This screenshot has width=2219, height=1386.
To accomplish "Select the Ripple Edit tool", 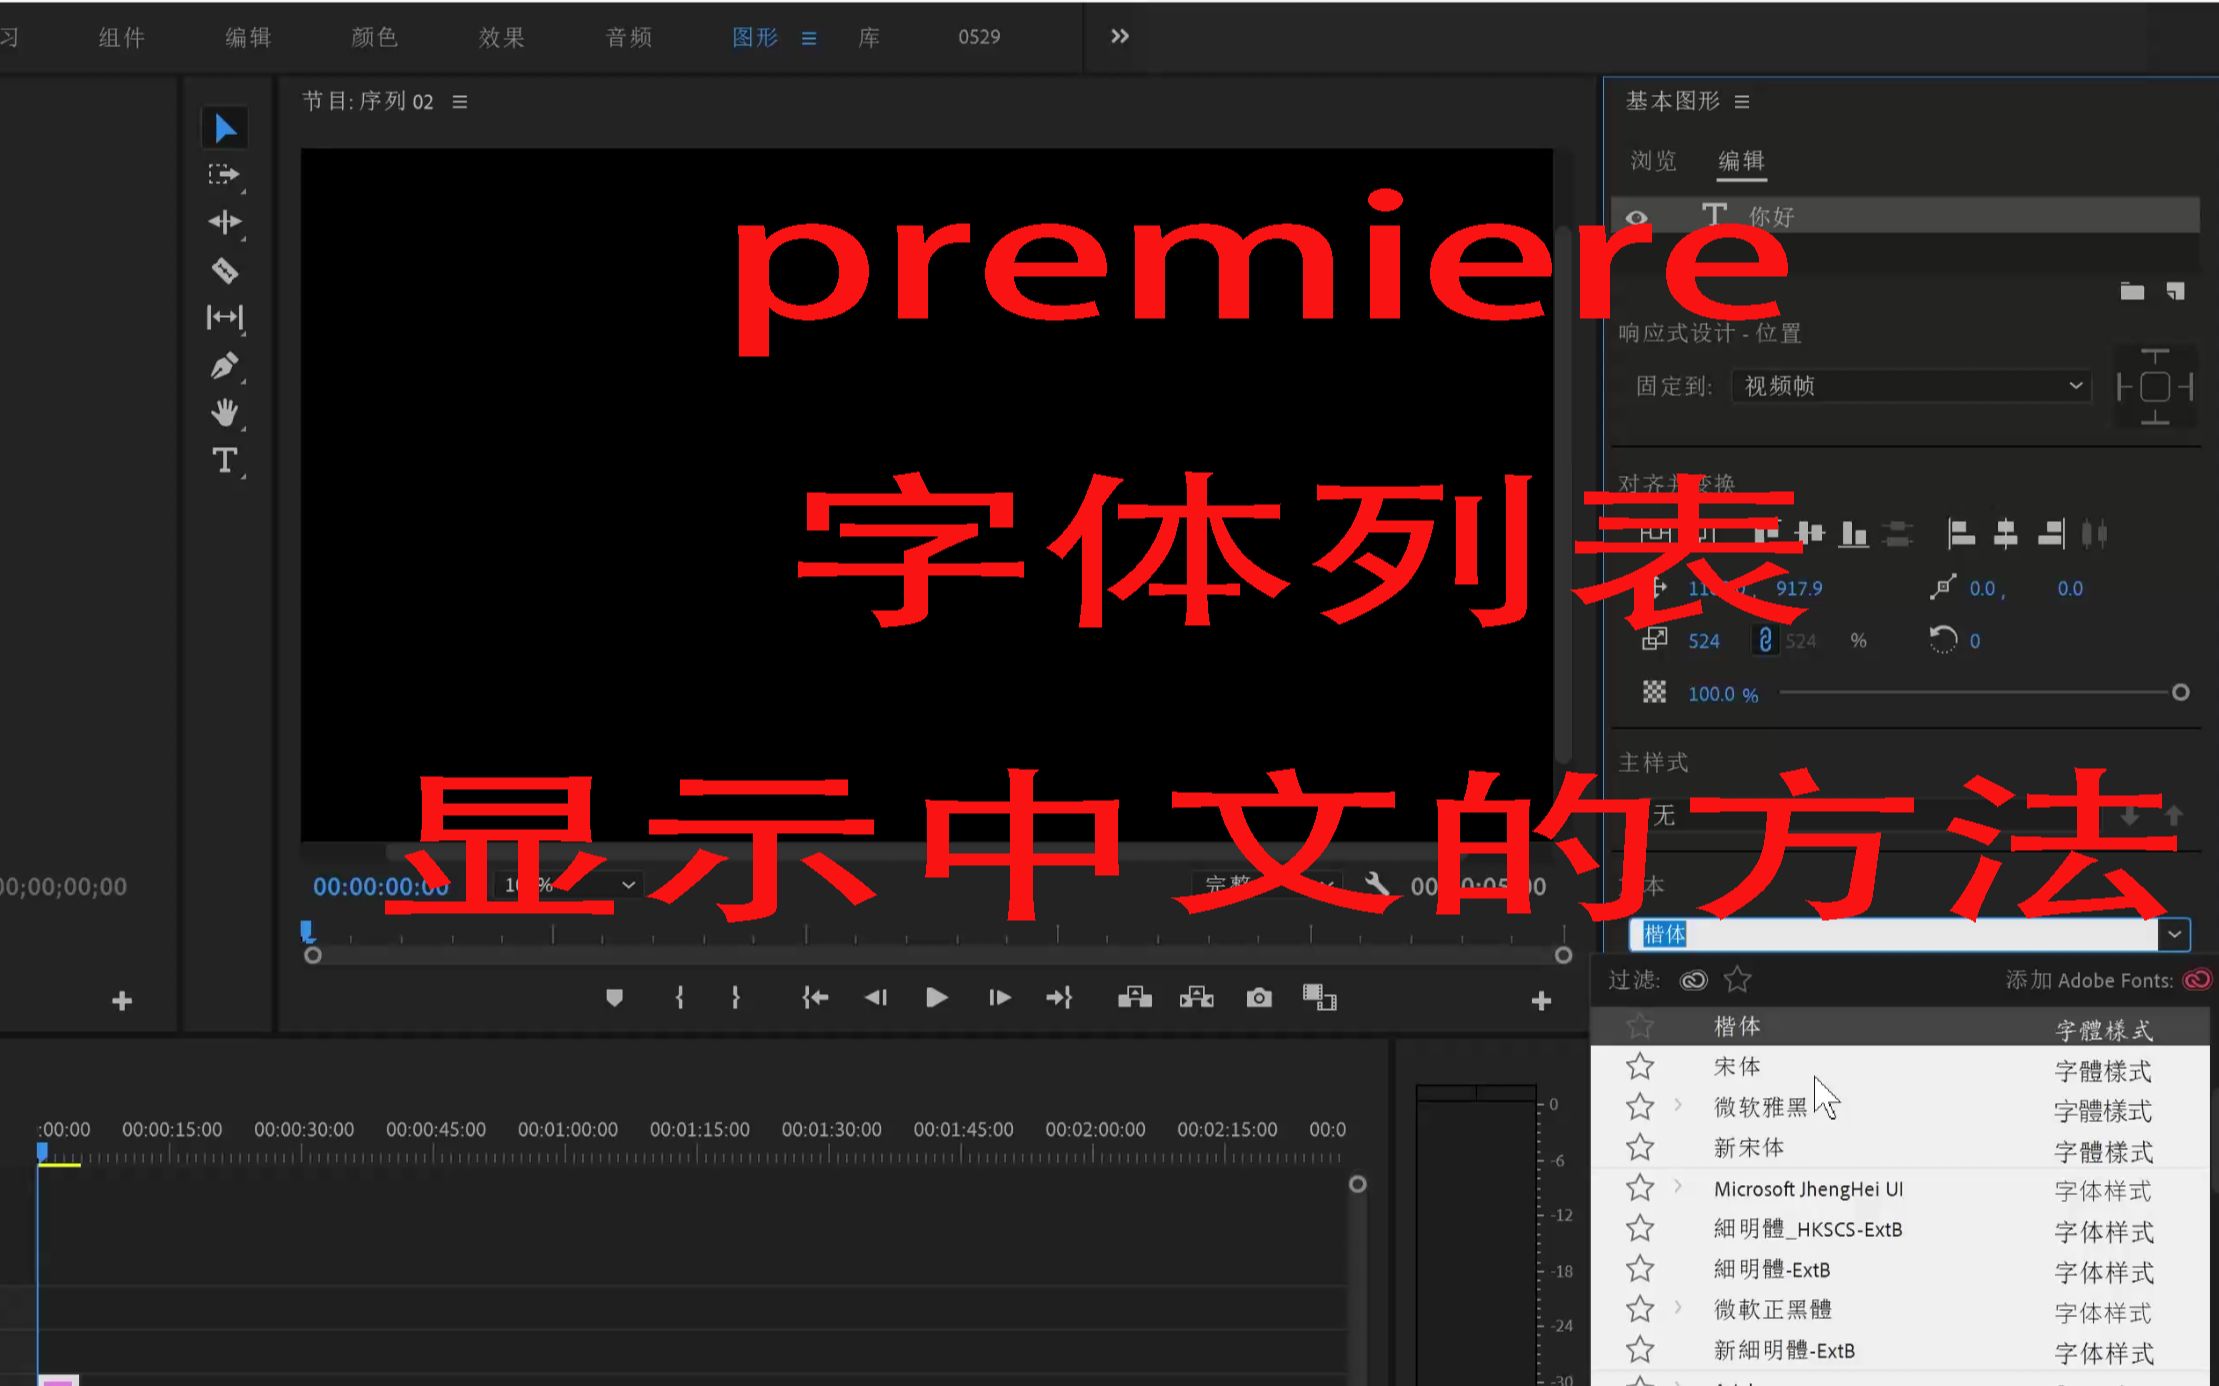I will click(x=224, y=222).
